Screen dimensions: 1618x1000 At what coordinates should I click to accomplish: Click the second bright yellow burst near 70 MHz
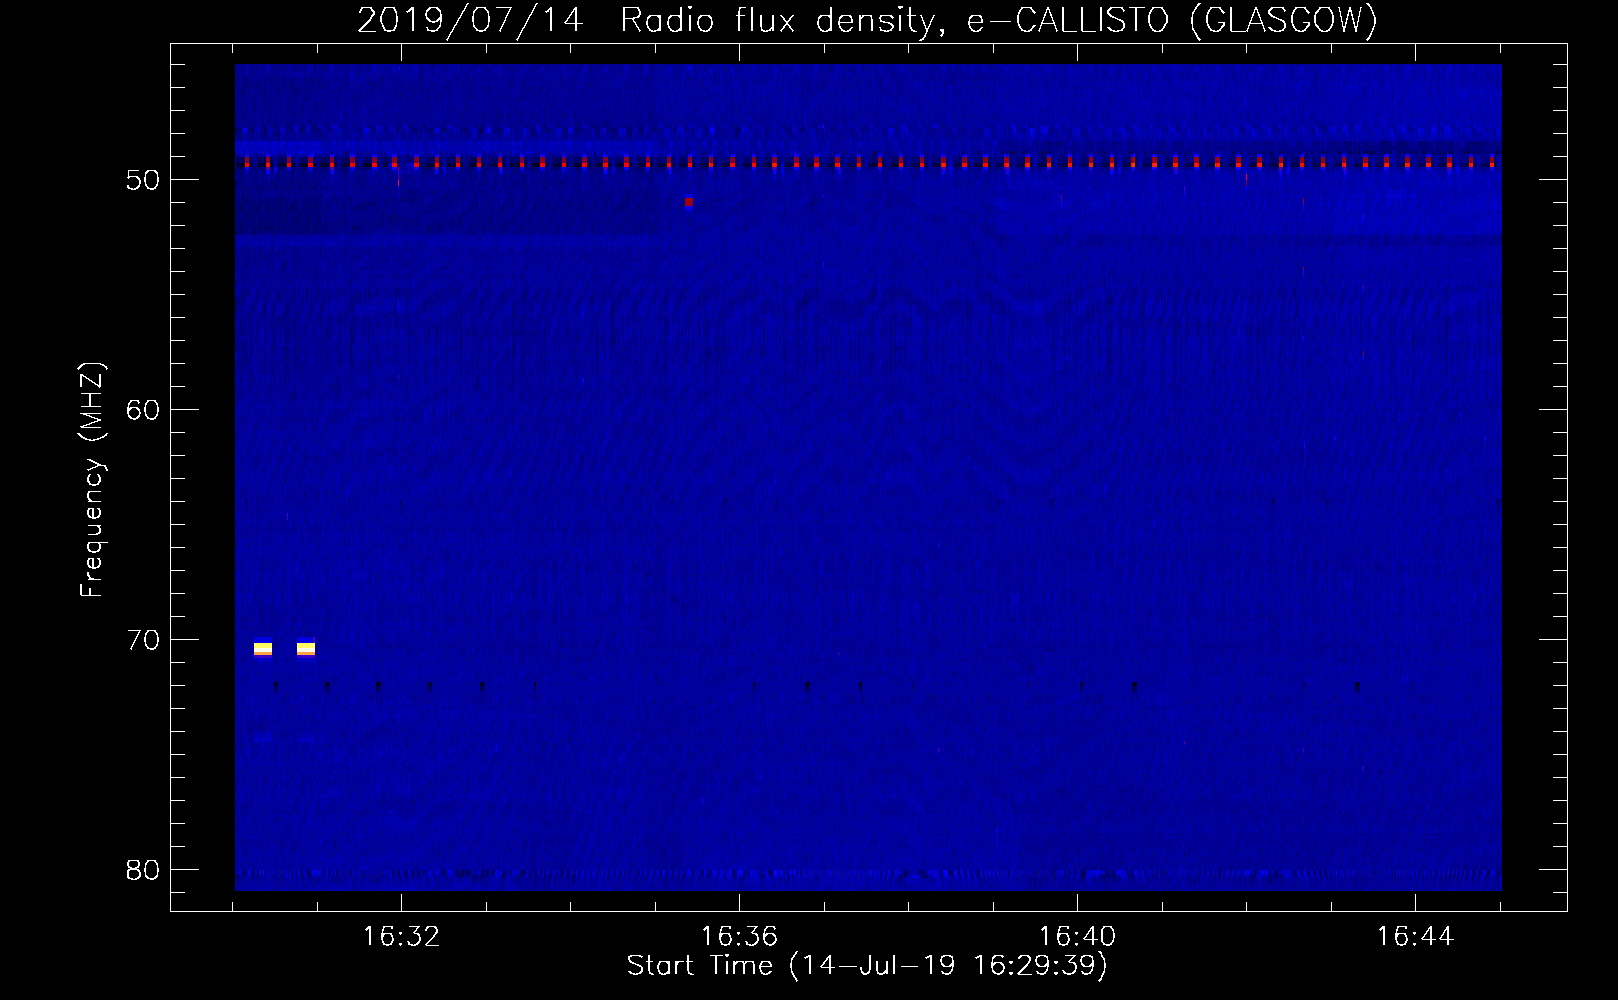(306, 649)
